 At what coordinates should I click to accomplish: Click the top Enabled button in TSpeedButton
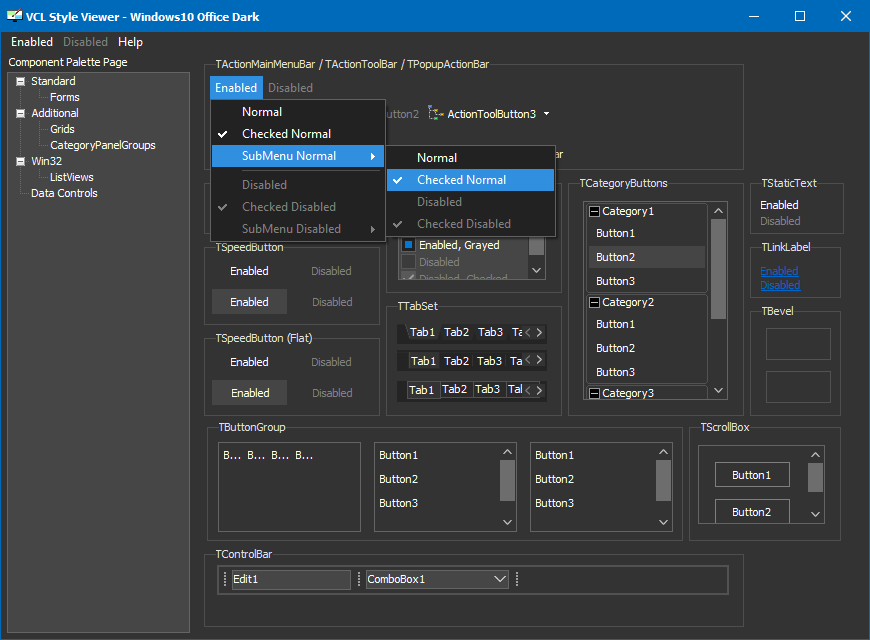point(250,271)
